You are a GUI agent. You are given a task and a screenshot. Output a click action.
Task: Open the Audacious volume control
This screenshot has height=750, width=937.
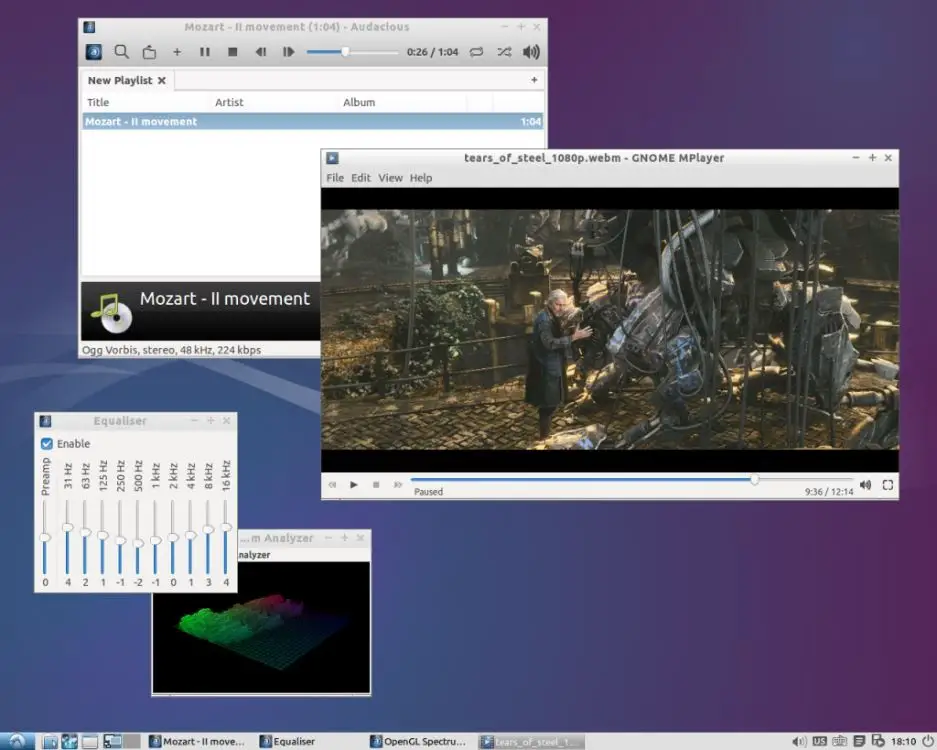pyautogui.click(x=531, y=52)
